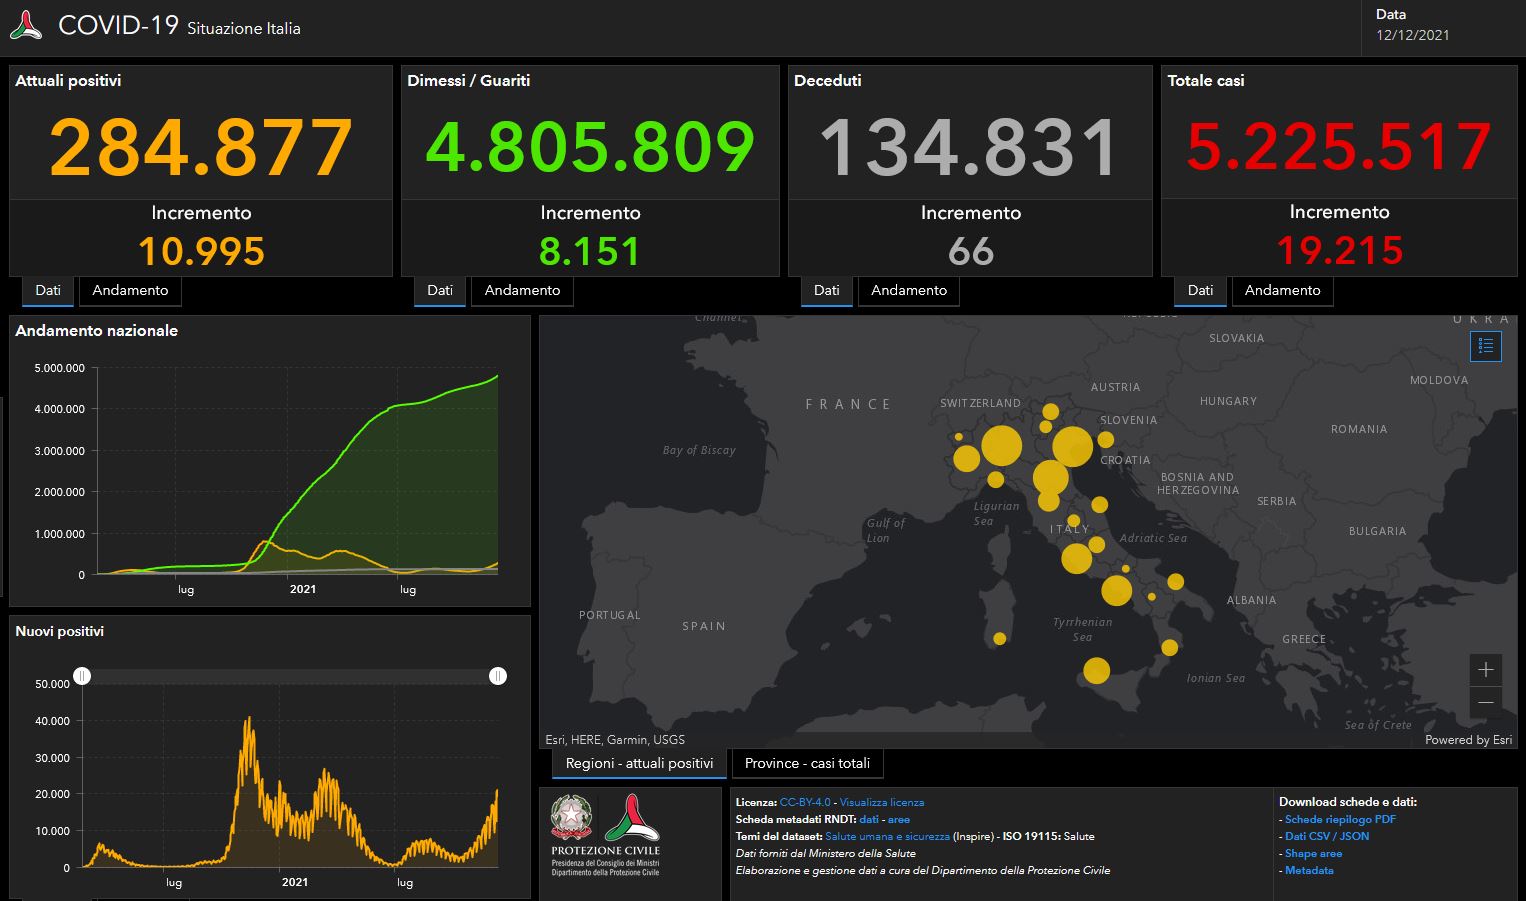Click left handle of Nuovi positivi range slider
The width and height of the screenshot is (1526, 901).
[x=82, y=676]
